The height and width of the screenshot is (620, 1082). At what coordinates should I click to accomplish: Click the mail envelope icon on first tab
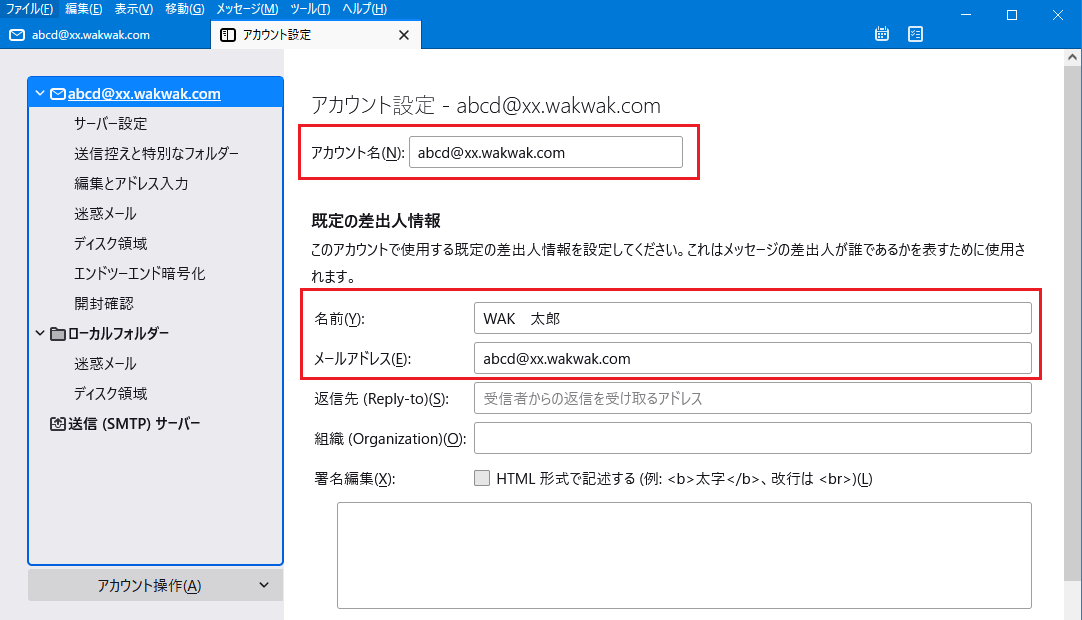17,35
